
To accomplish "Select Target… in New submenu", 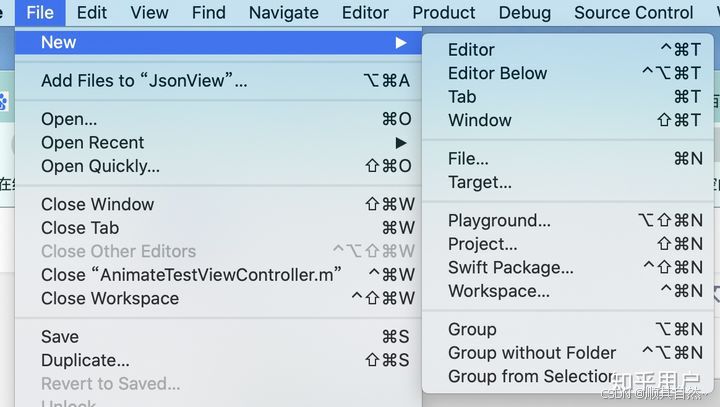I will pos(568,182).
